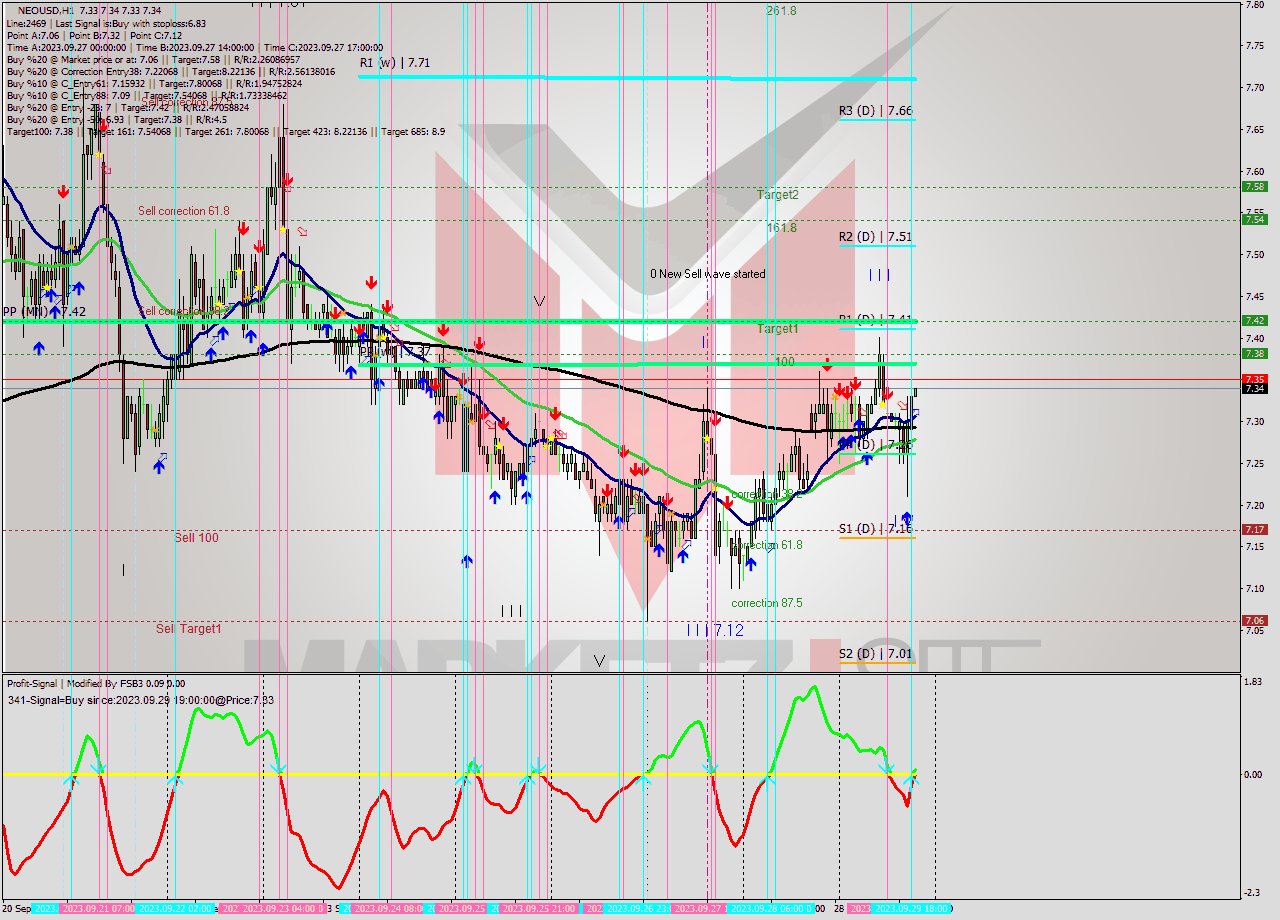Click the 161.8 Fibonacci label
The image size is (1280, 920).
click(781, 228)
